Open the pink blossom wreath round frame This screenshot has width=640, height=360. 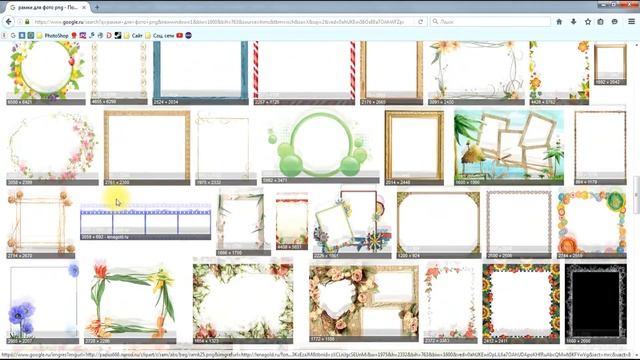[52, 148]
